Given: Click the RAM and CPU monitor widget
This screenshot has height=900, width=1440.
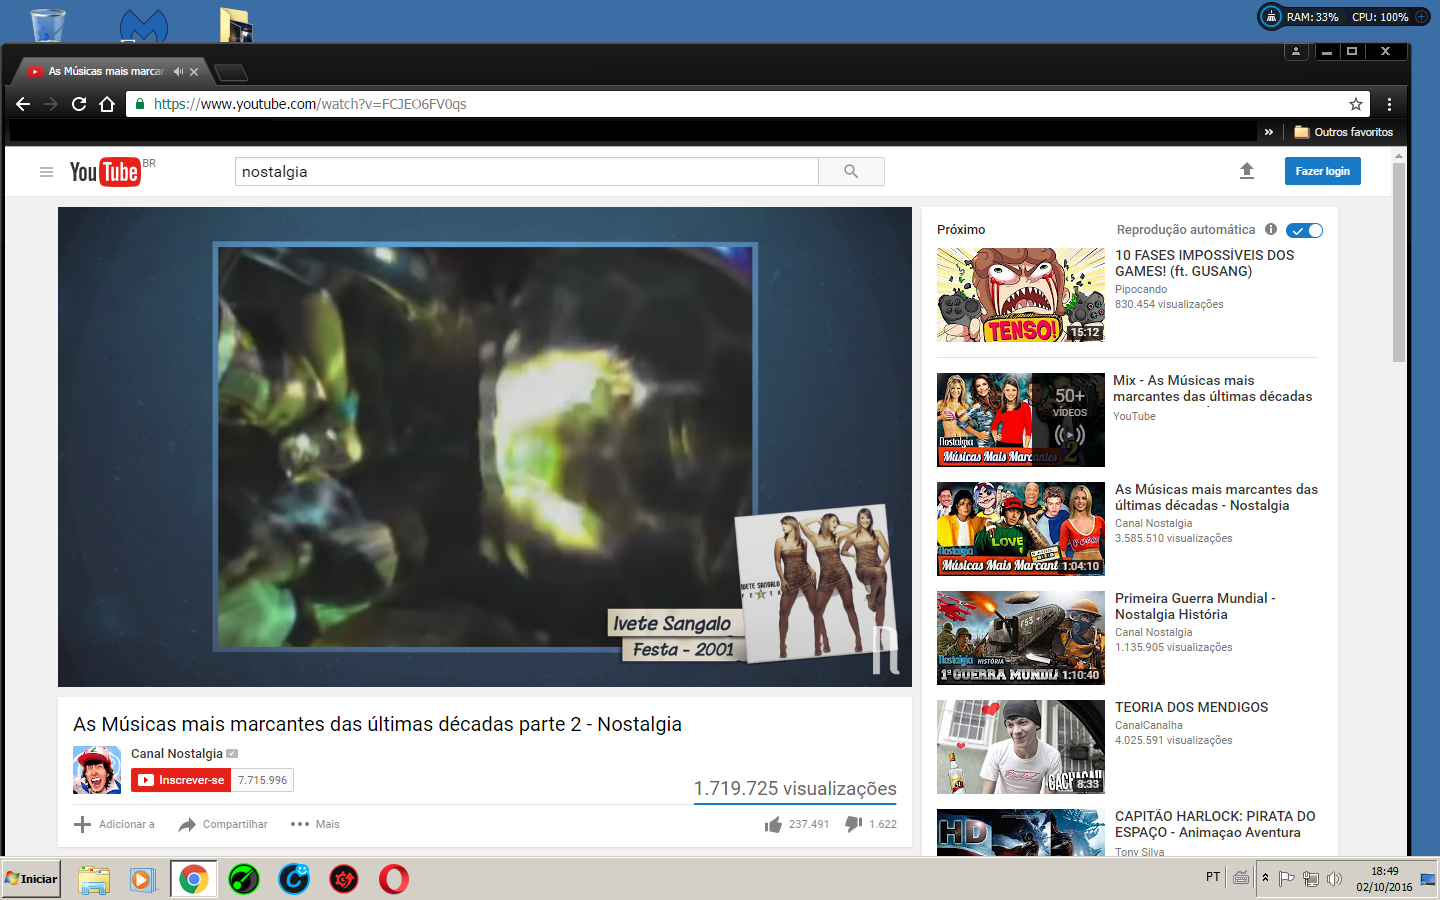Looking at the screenshot, I should [x=1346, y=17].
